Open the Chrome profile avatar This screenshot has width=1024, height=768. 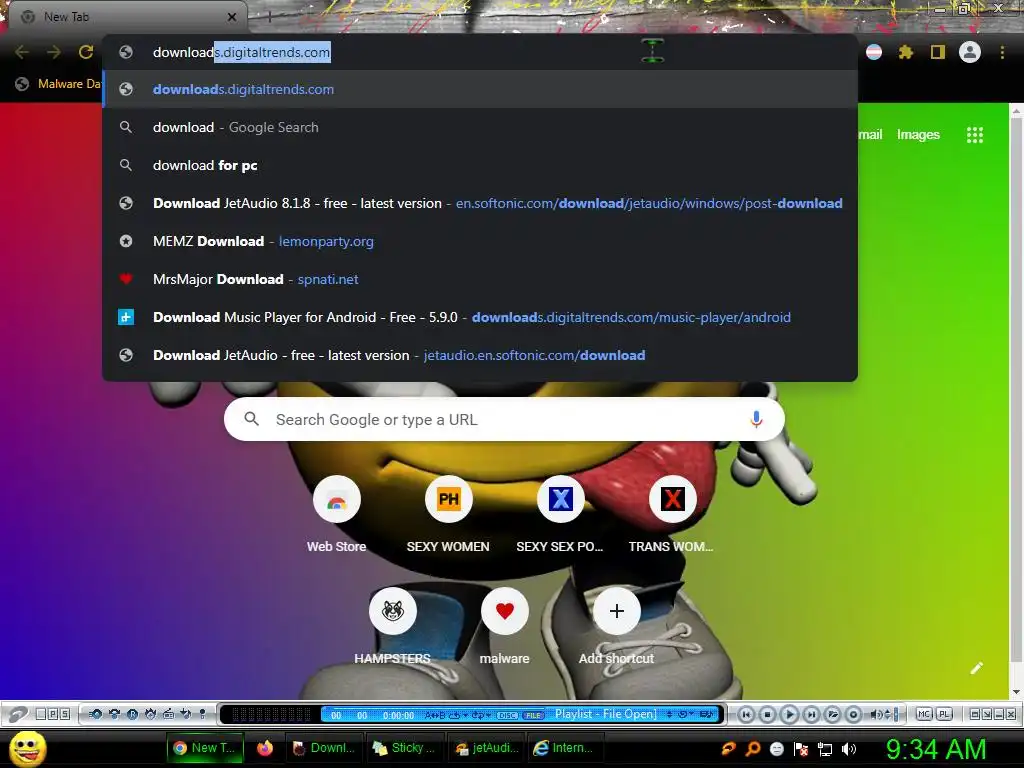tap(970, 52)
